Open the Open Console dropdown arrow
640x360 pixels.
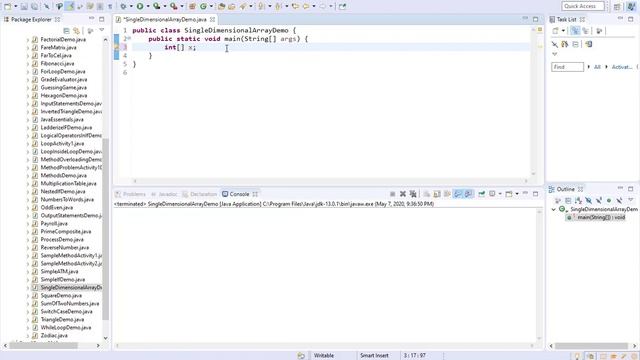pos(517,194)
